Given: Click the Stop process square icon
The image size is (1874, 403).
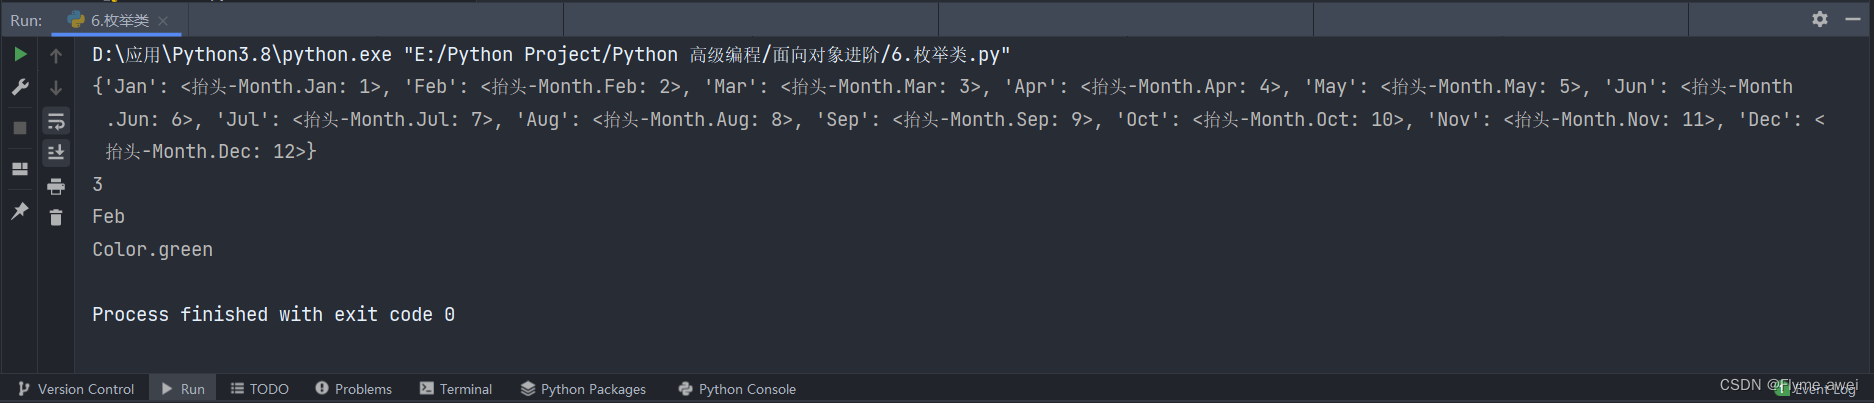Looking at the screenshot, I should click(20, 128).
